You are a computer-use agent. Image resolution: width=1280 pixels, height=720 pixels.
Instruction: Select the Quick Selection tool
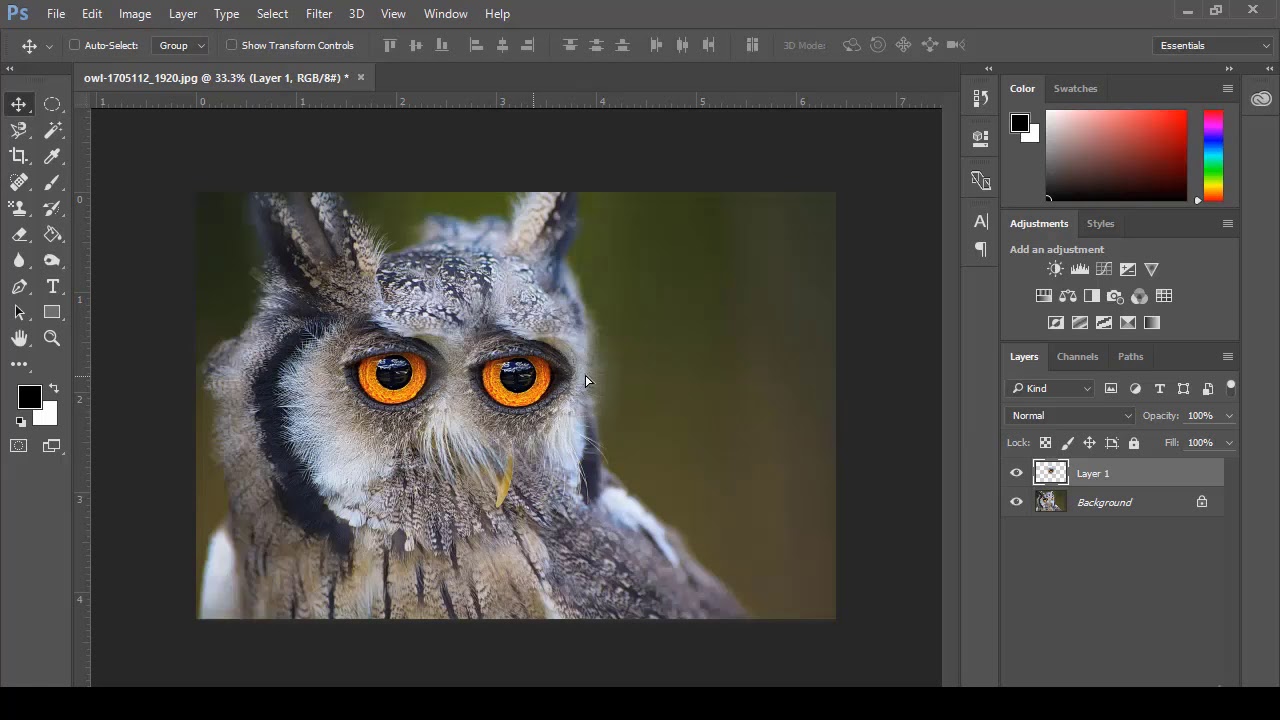tap(19, 130)
